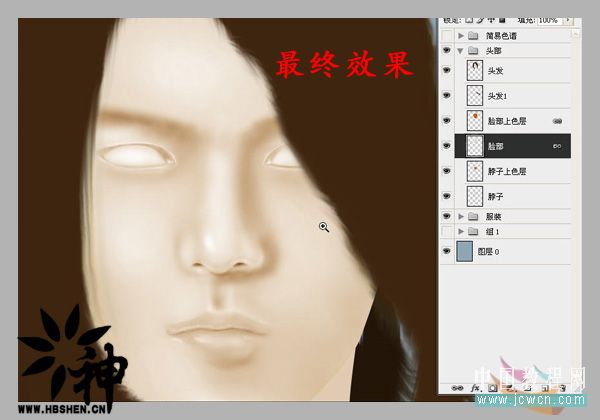Select the 脸部上色层 layer thumbnail
600x420 pixels.
pos(475,121)
